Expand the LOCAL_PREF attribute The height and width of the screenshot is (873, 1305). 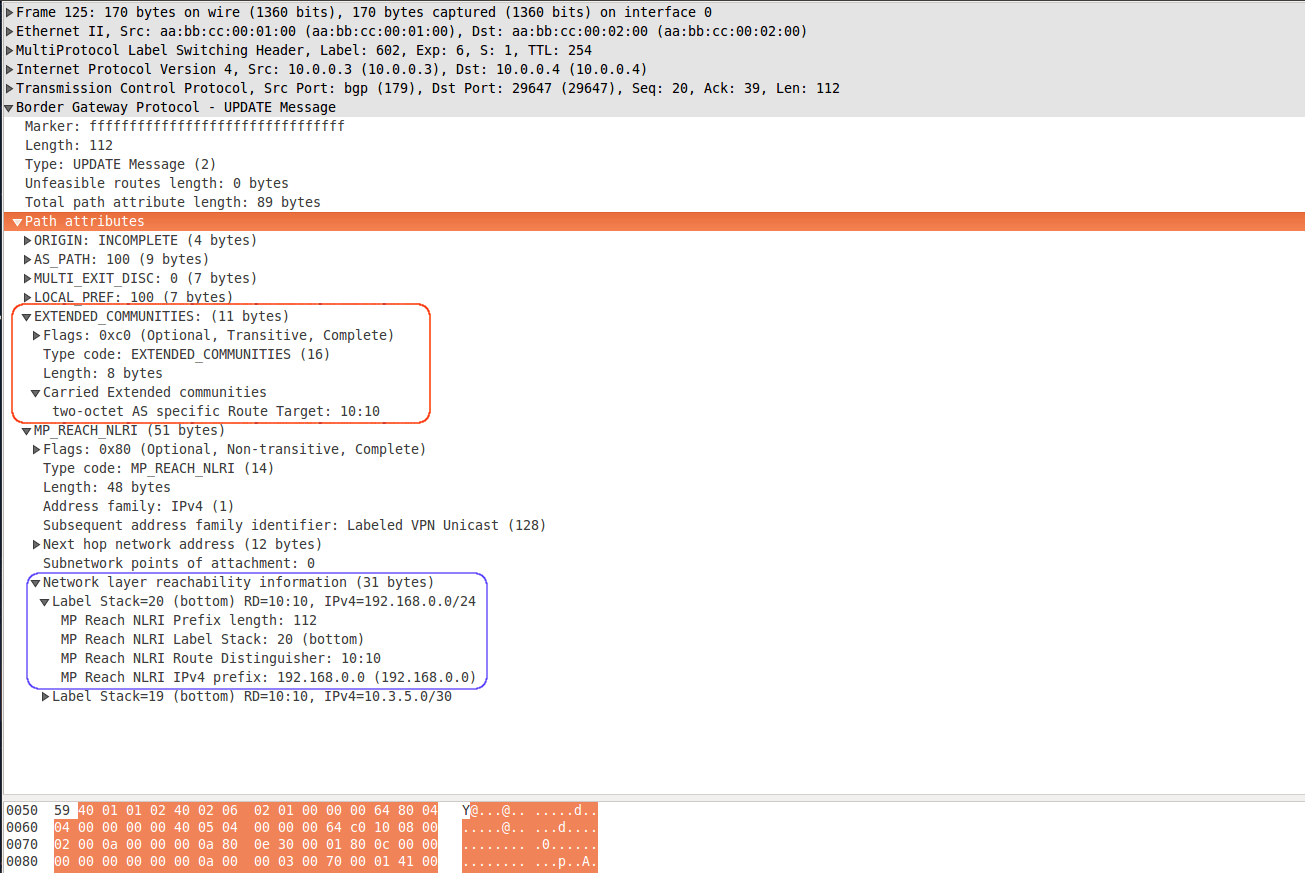pyautogui.click(x=27, y=296)
